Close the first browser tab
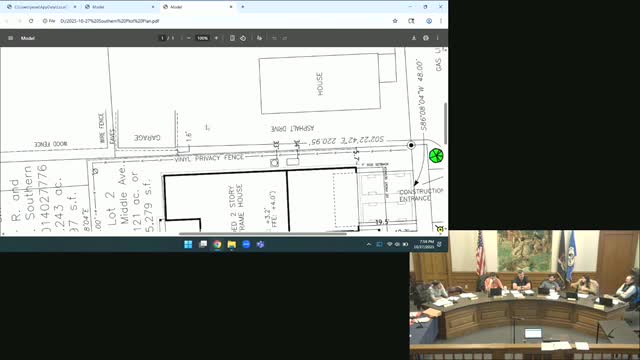Image resolution: width=640 pixels, height=360 pixels. (x=75, y=7)
